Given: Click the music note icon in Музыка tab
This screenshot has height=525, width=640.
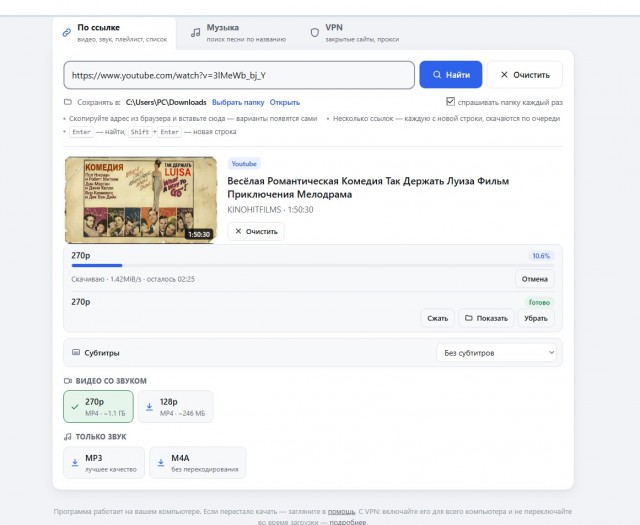Looking at the screenshot, I should click(x=196, y=33).
